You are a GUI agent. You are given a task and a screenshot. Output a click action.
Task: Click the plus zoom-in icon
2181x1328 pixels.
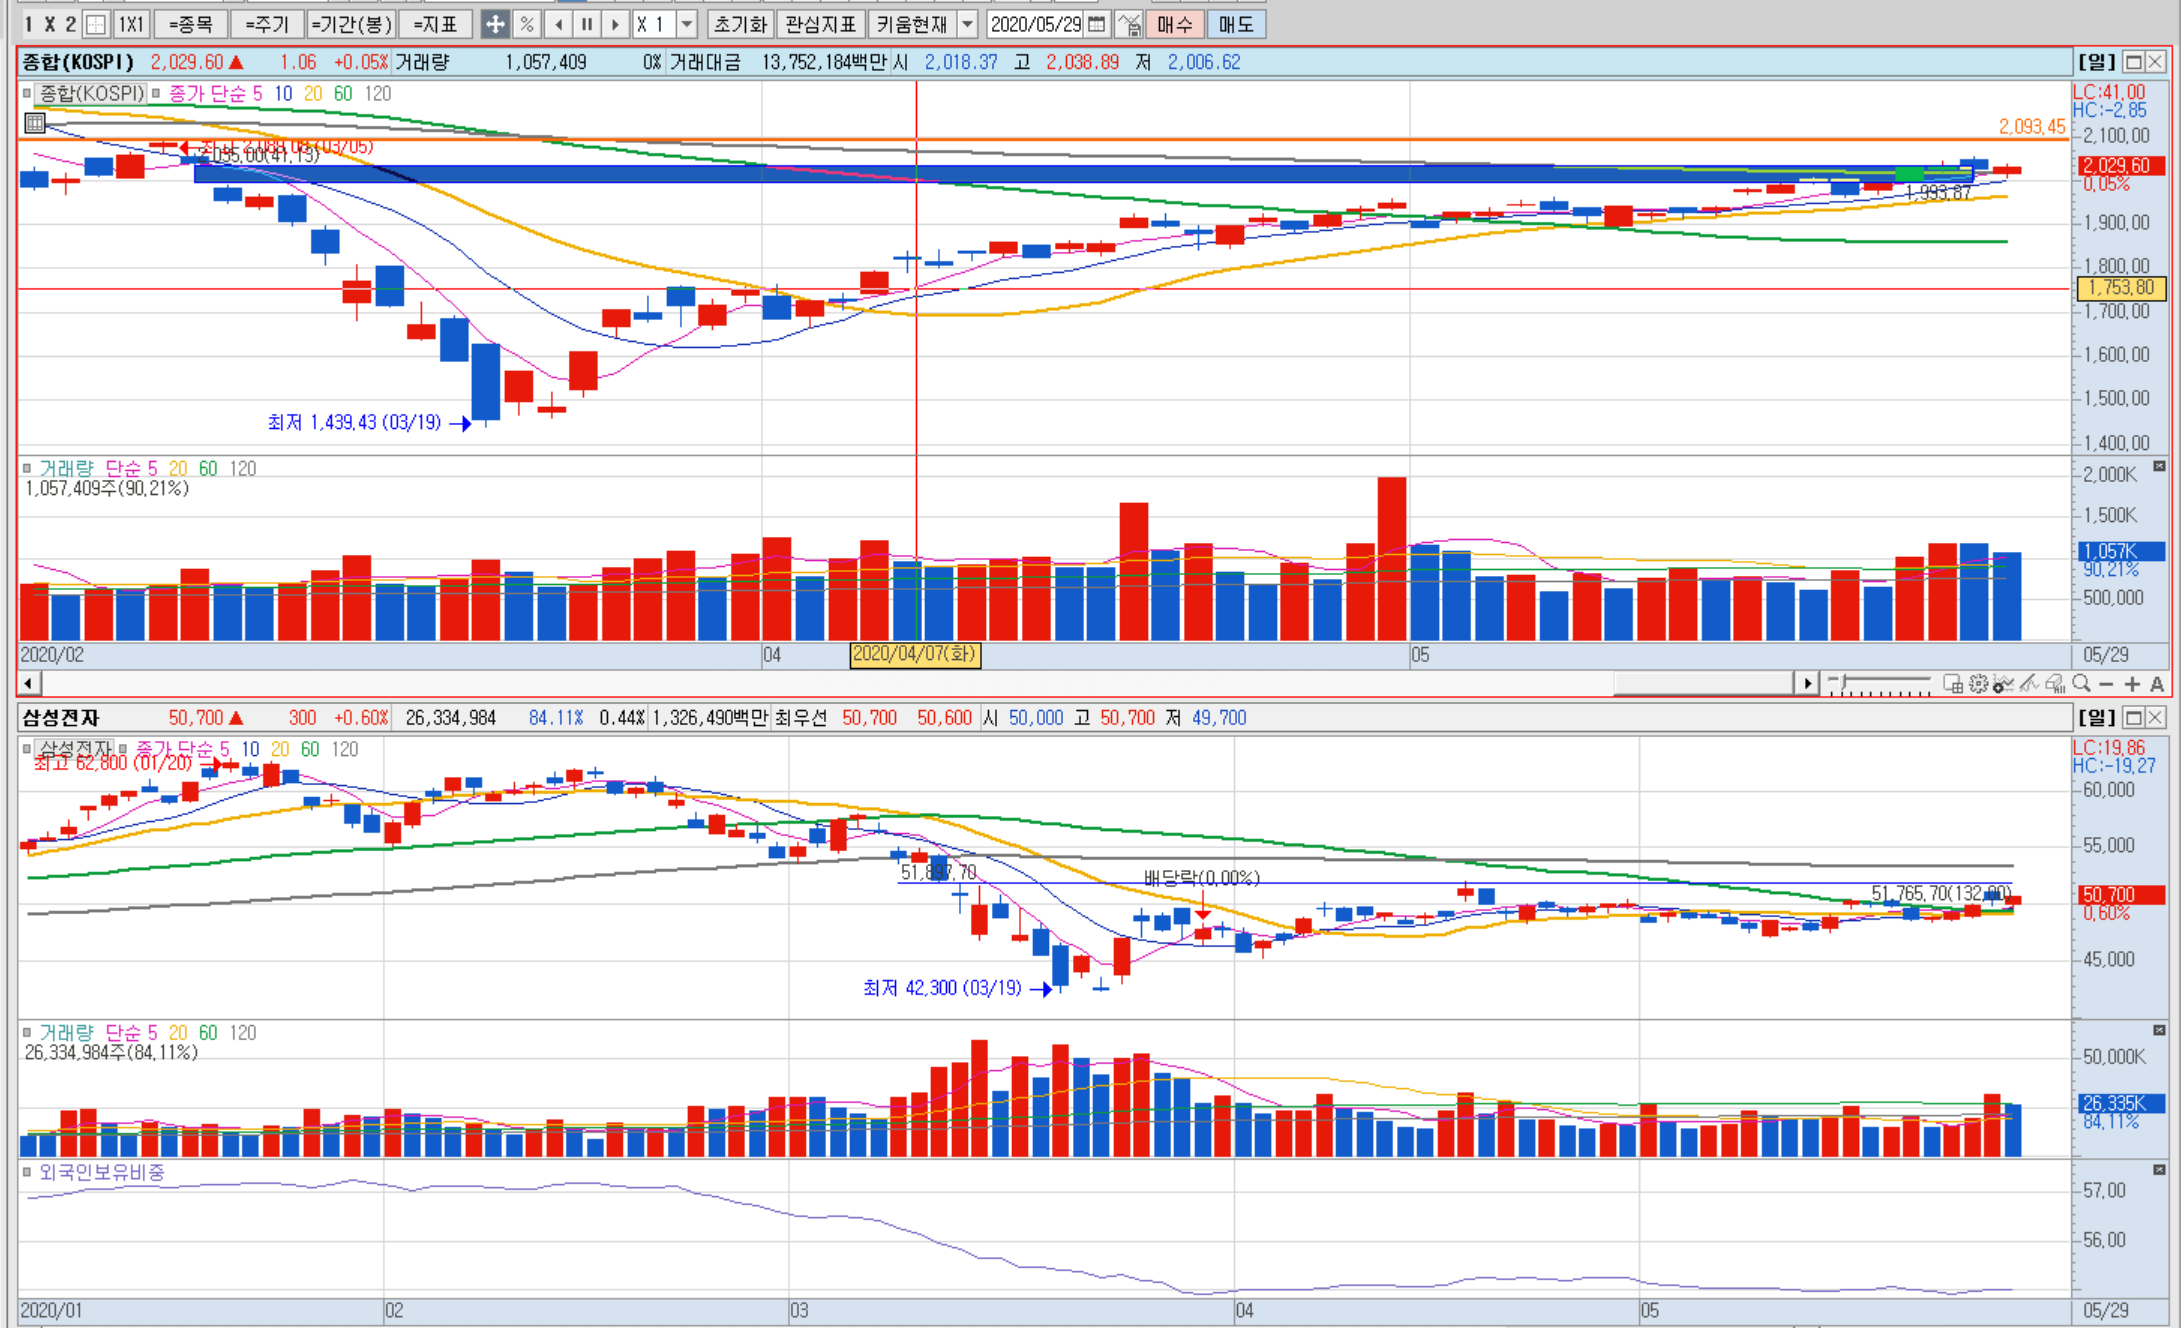coord(2132,684)
